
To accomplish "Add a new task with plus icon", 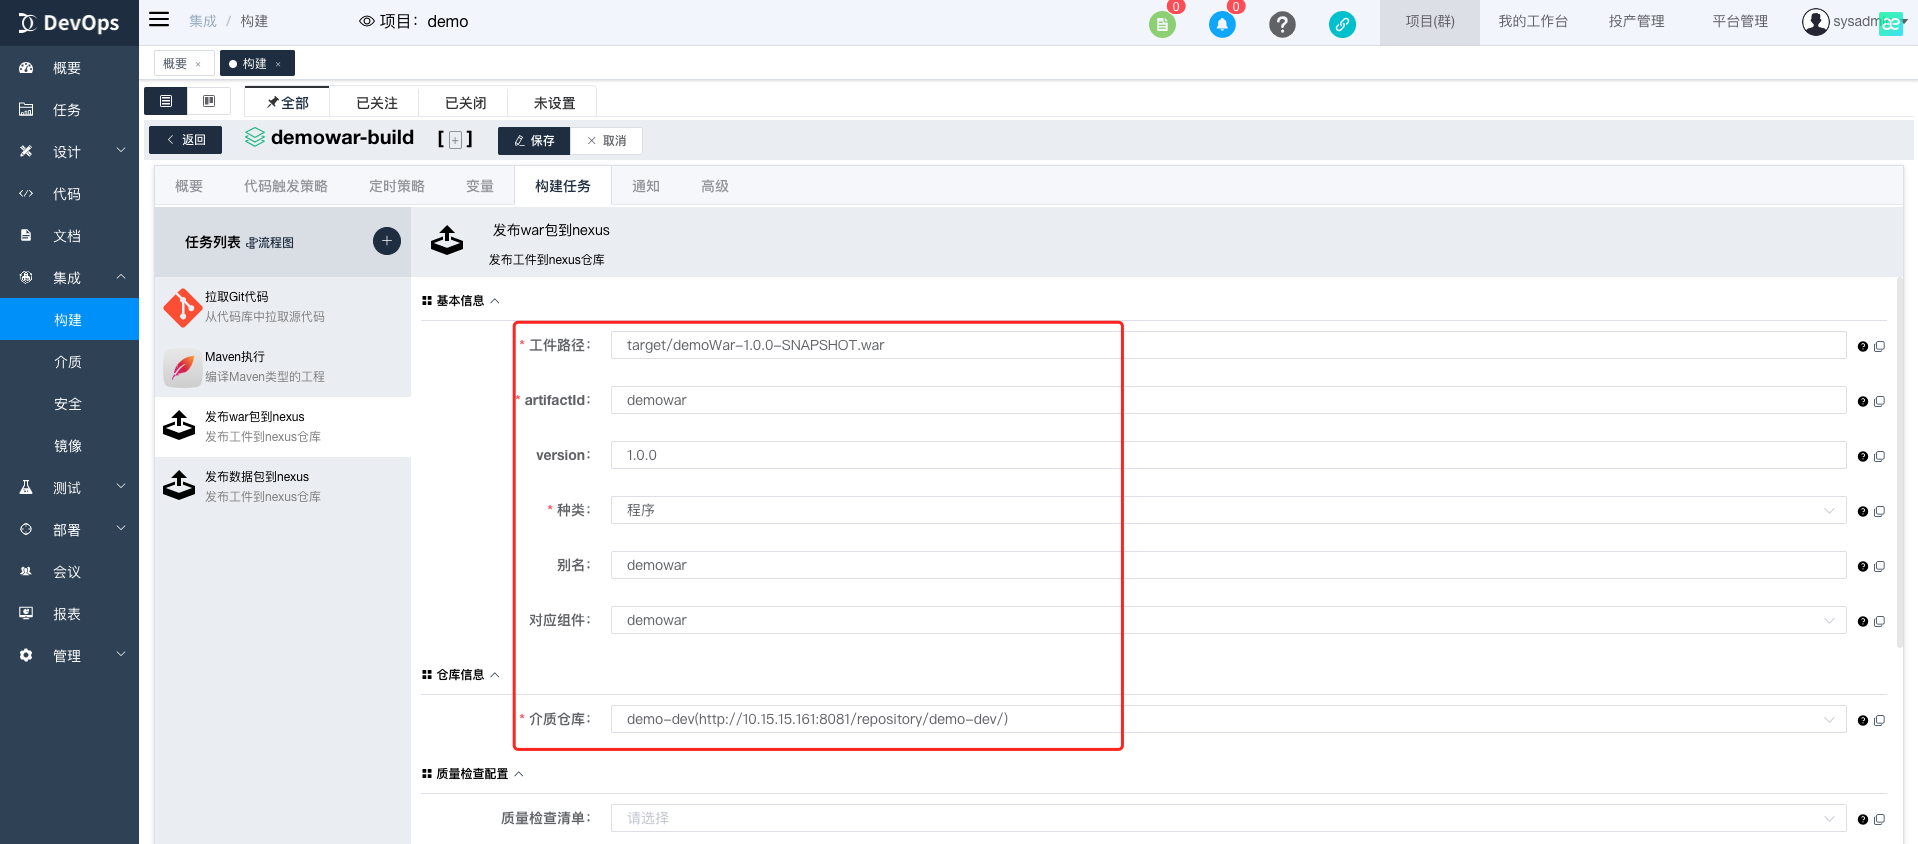I will [x=387, y=241].
